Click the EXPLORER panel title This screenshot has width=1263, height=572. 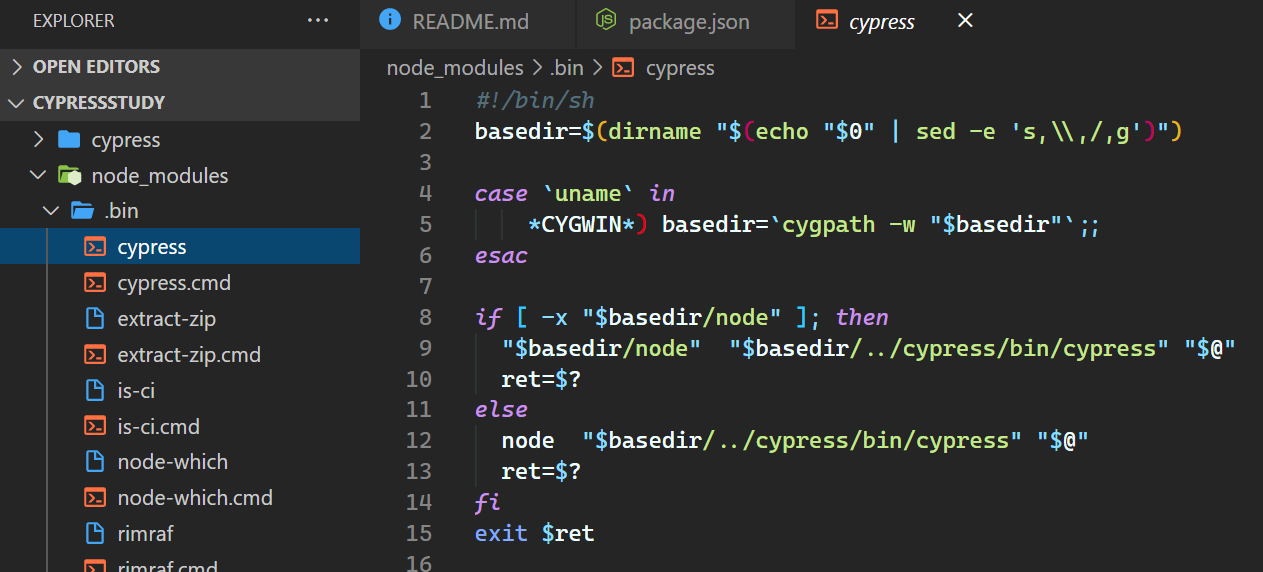[74, 20]
